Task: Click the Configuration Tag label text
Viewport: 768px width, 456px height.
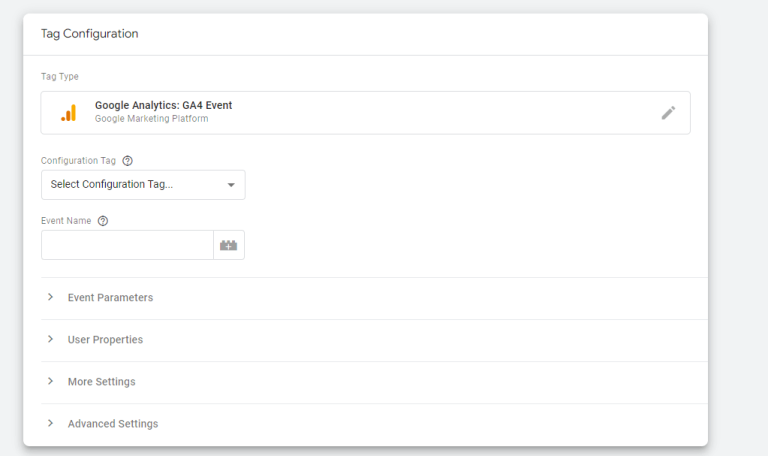Action: (x=78, y=161)
